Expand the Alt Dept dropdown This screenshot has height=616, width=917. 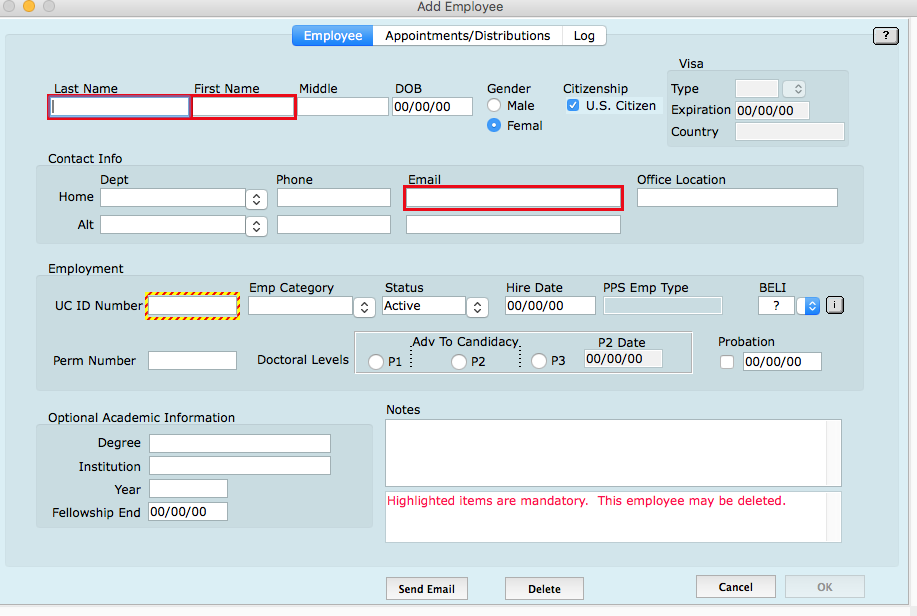257,225
